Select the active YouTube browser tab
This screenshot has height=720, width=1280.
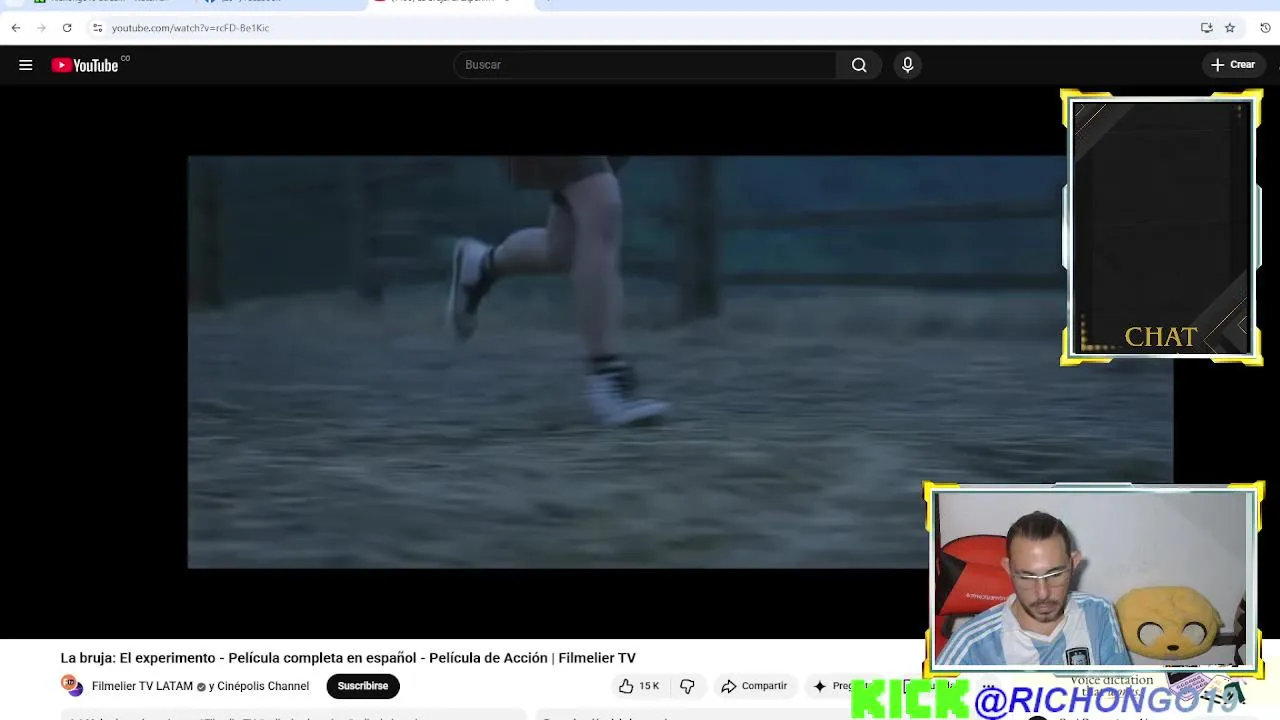click(x=450, y=3)
